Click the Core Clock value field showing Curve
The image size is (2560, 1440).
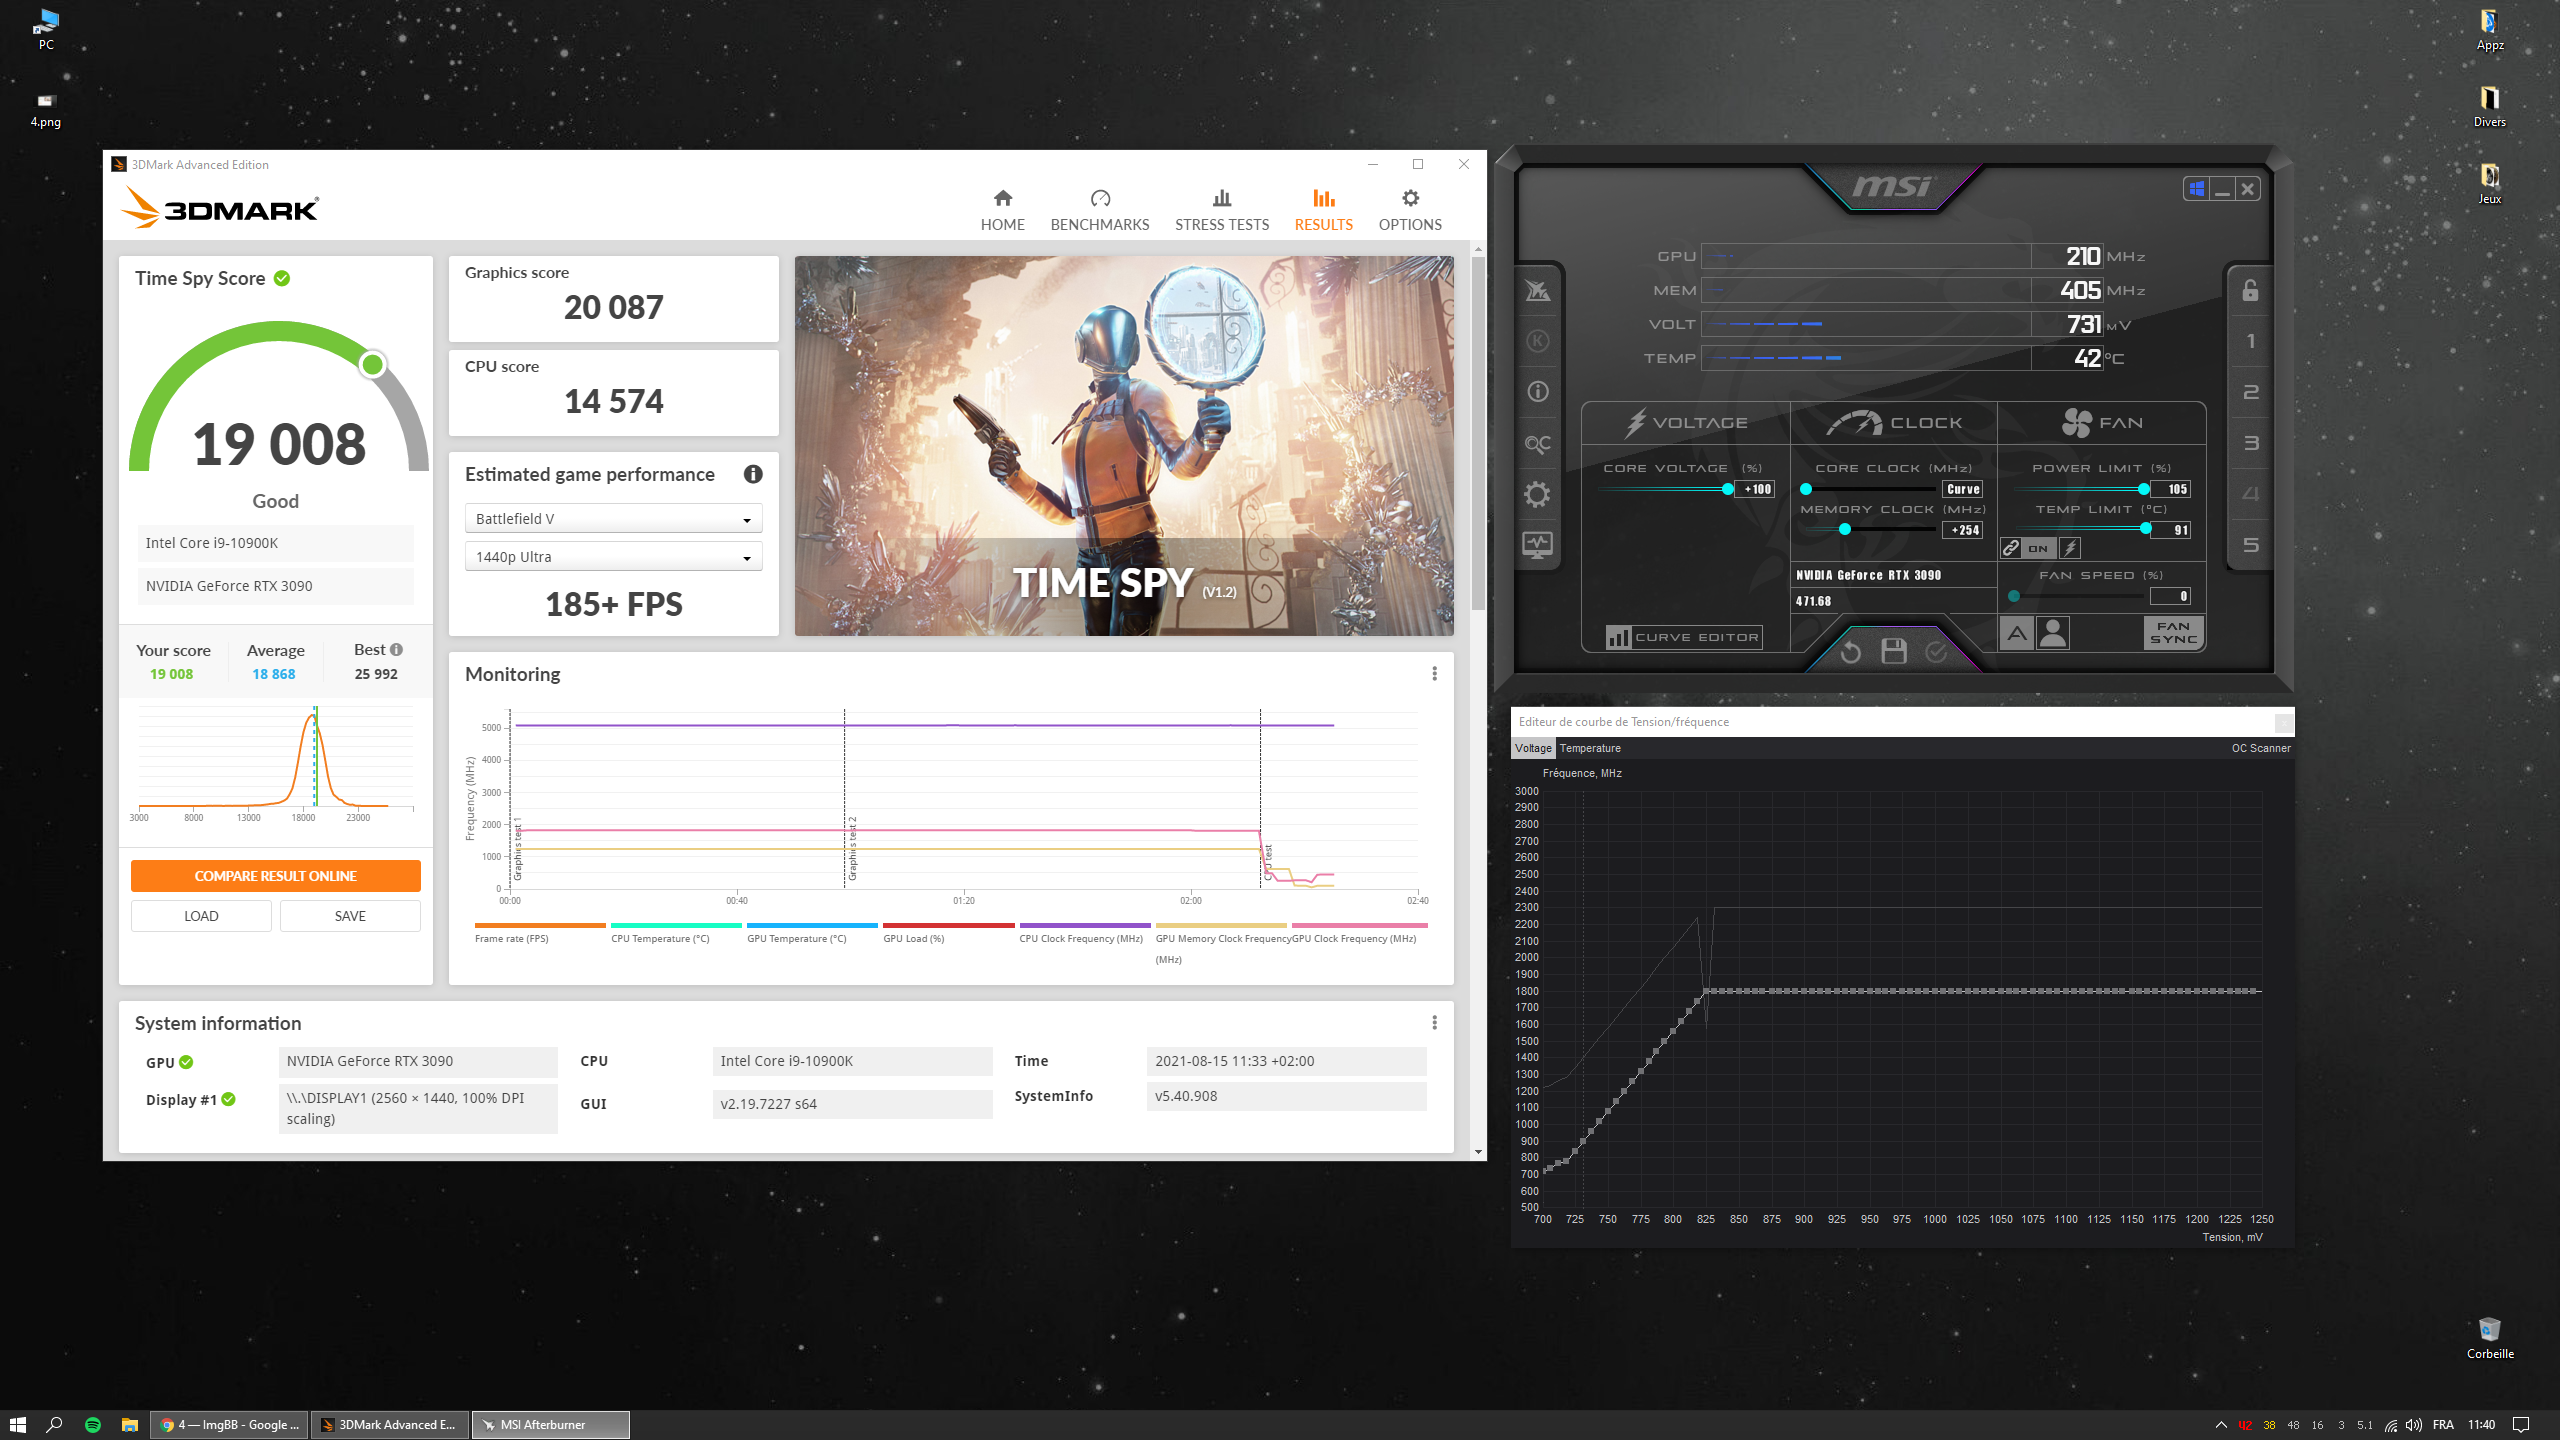[1962, 489]
